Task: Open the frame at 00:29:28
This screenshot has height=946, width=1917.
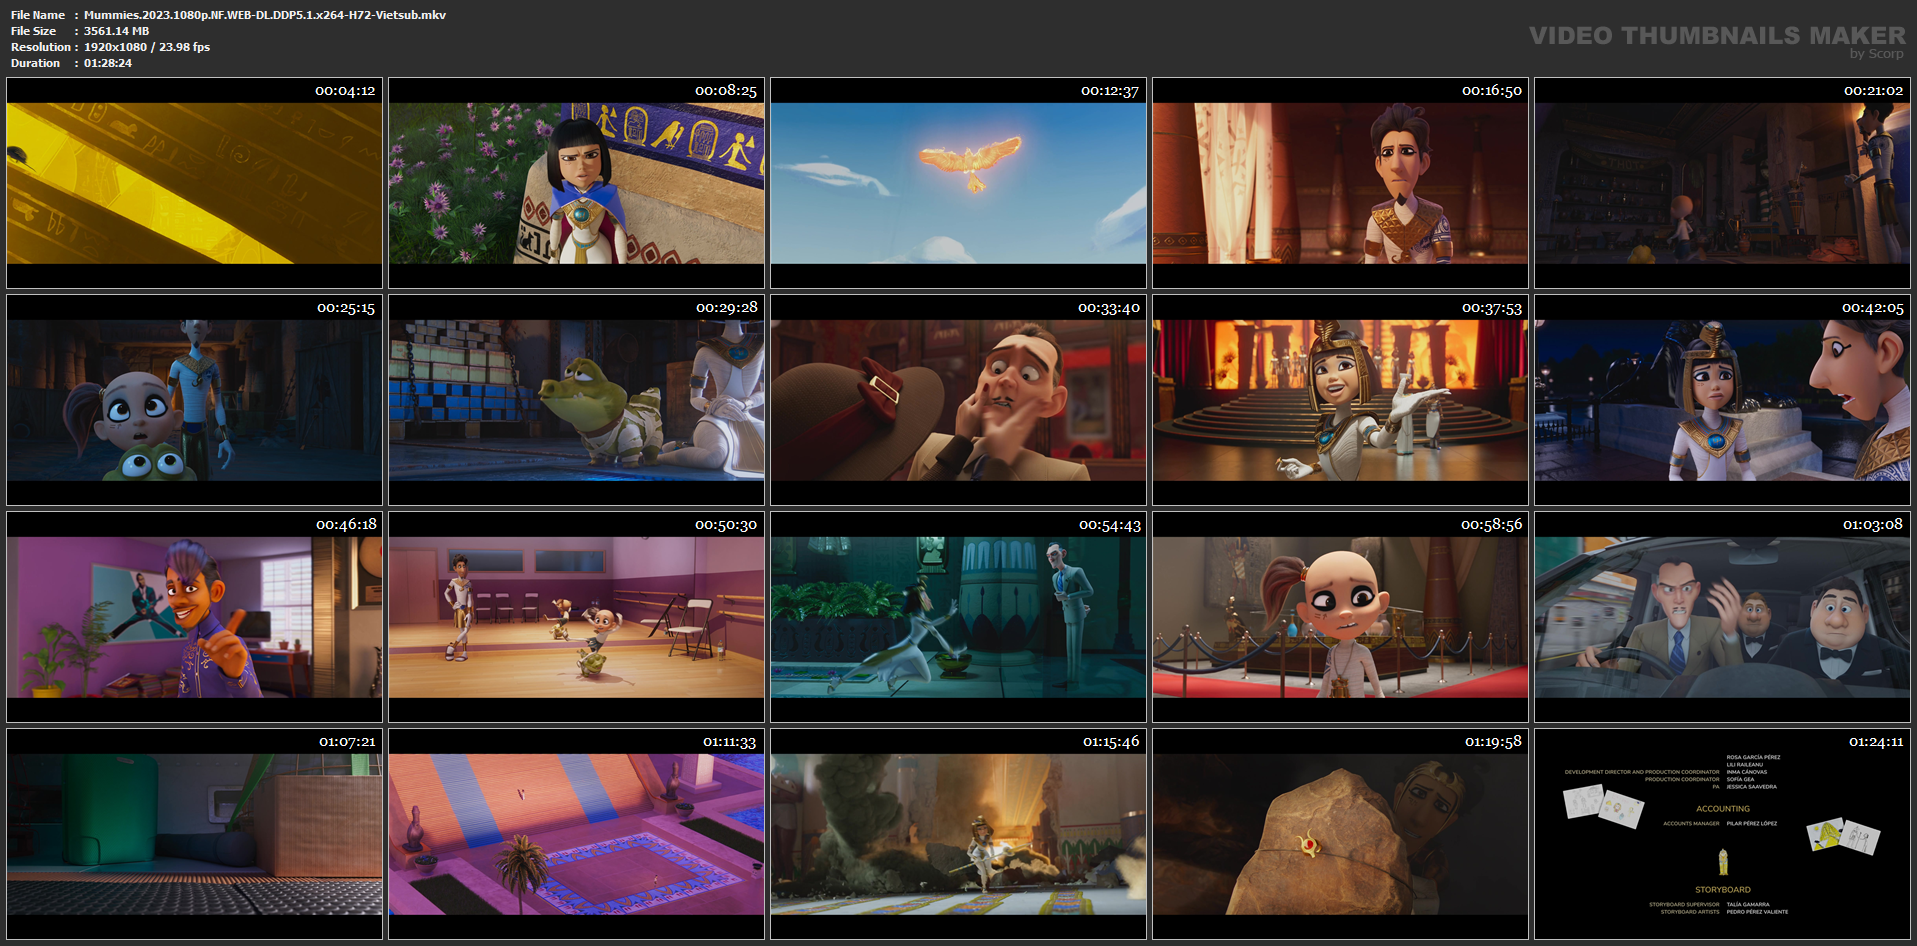Action: point(577,400)
